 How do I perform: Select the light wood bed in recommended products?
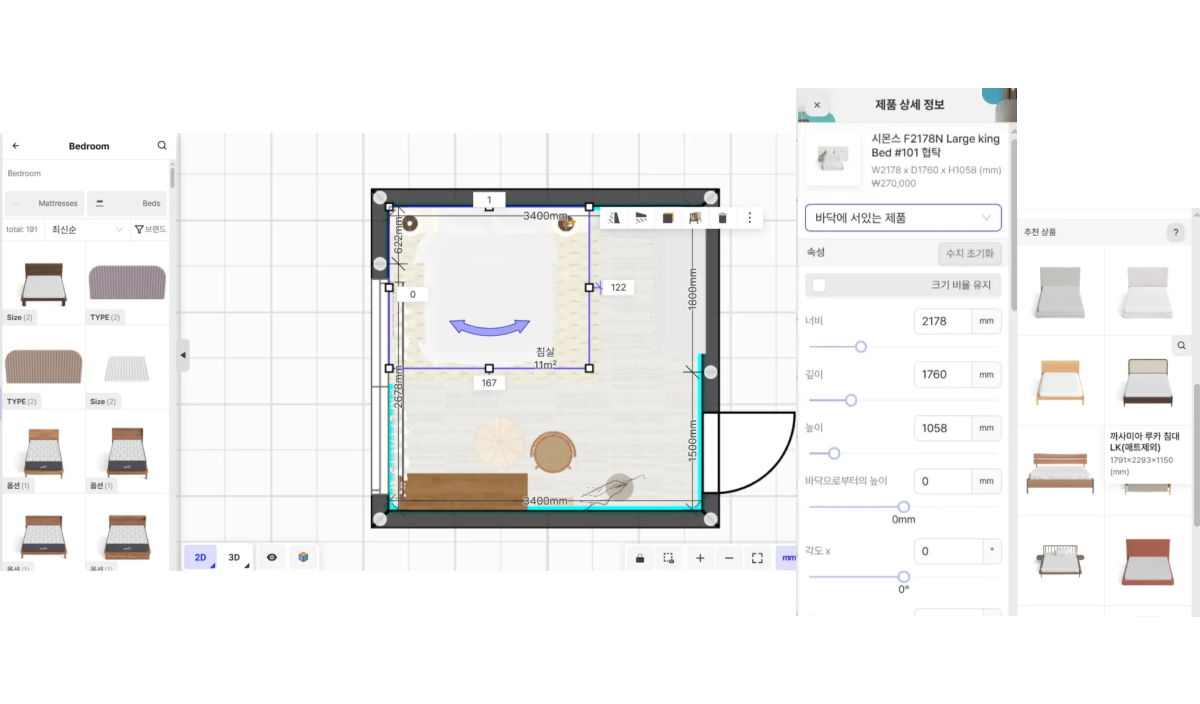pos(1059,381)
